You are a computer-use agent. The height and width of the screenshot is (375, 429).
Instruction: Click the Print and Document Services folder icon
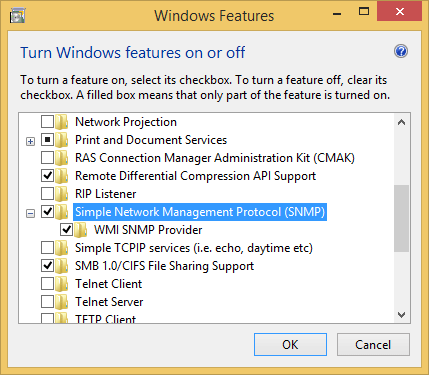[x=62, y=140]
